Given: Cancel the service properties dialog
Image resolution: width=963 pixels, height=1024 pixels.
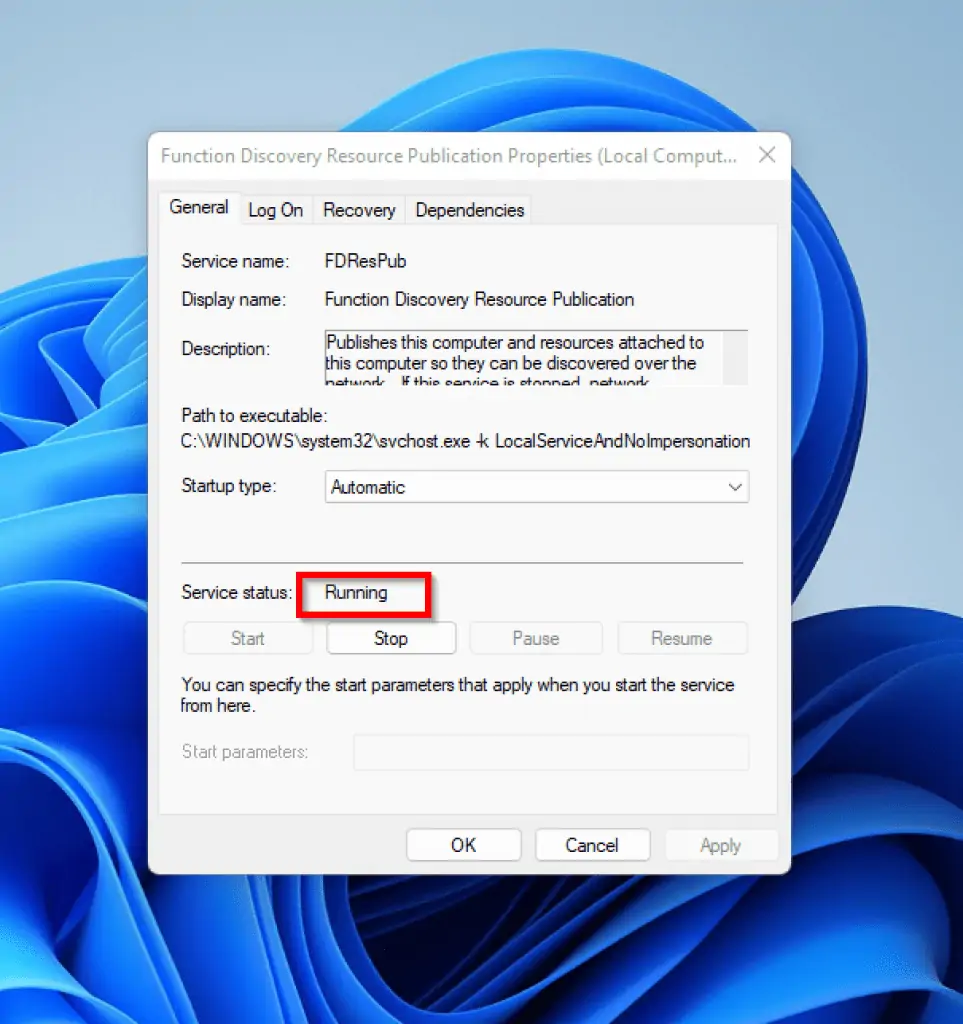Looking at the screenshot, I should pyautogui.click(x=592, y=845).
